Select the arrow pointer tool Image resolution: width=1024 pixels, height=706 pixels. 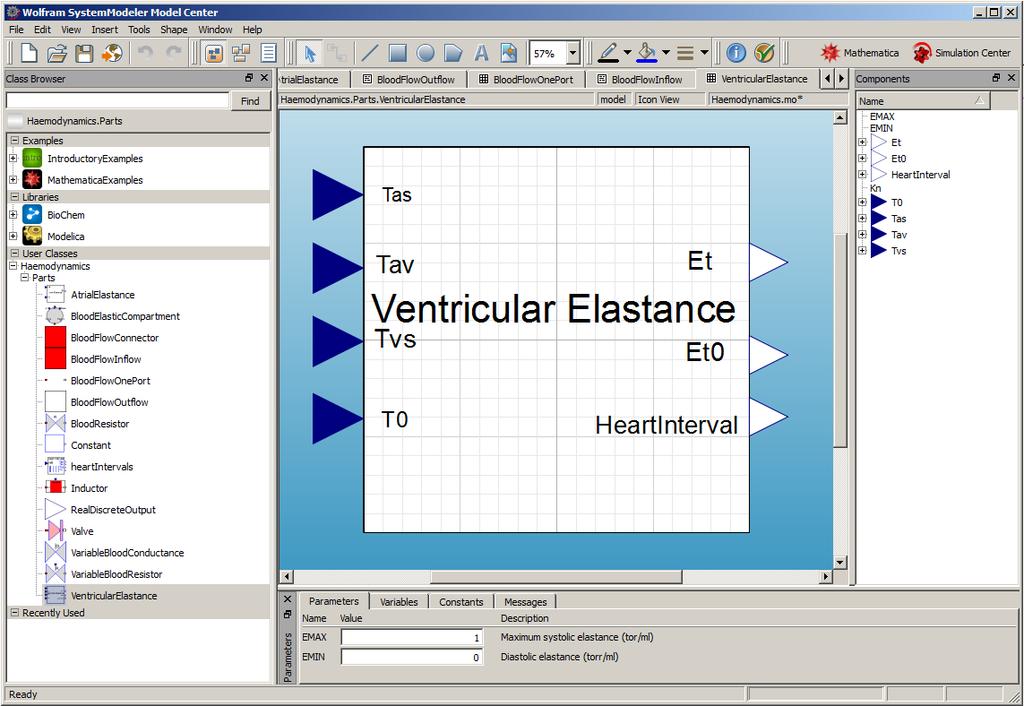tap(310, 53)
